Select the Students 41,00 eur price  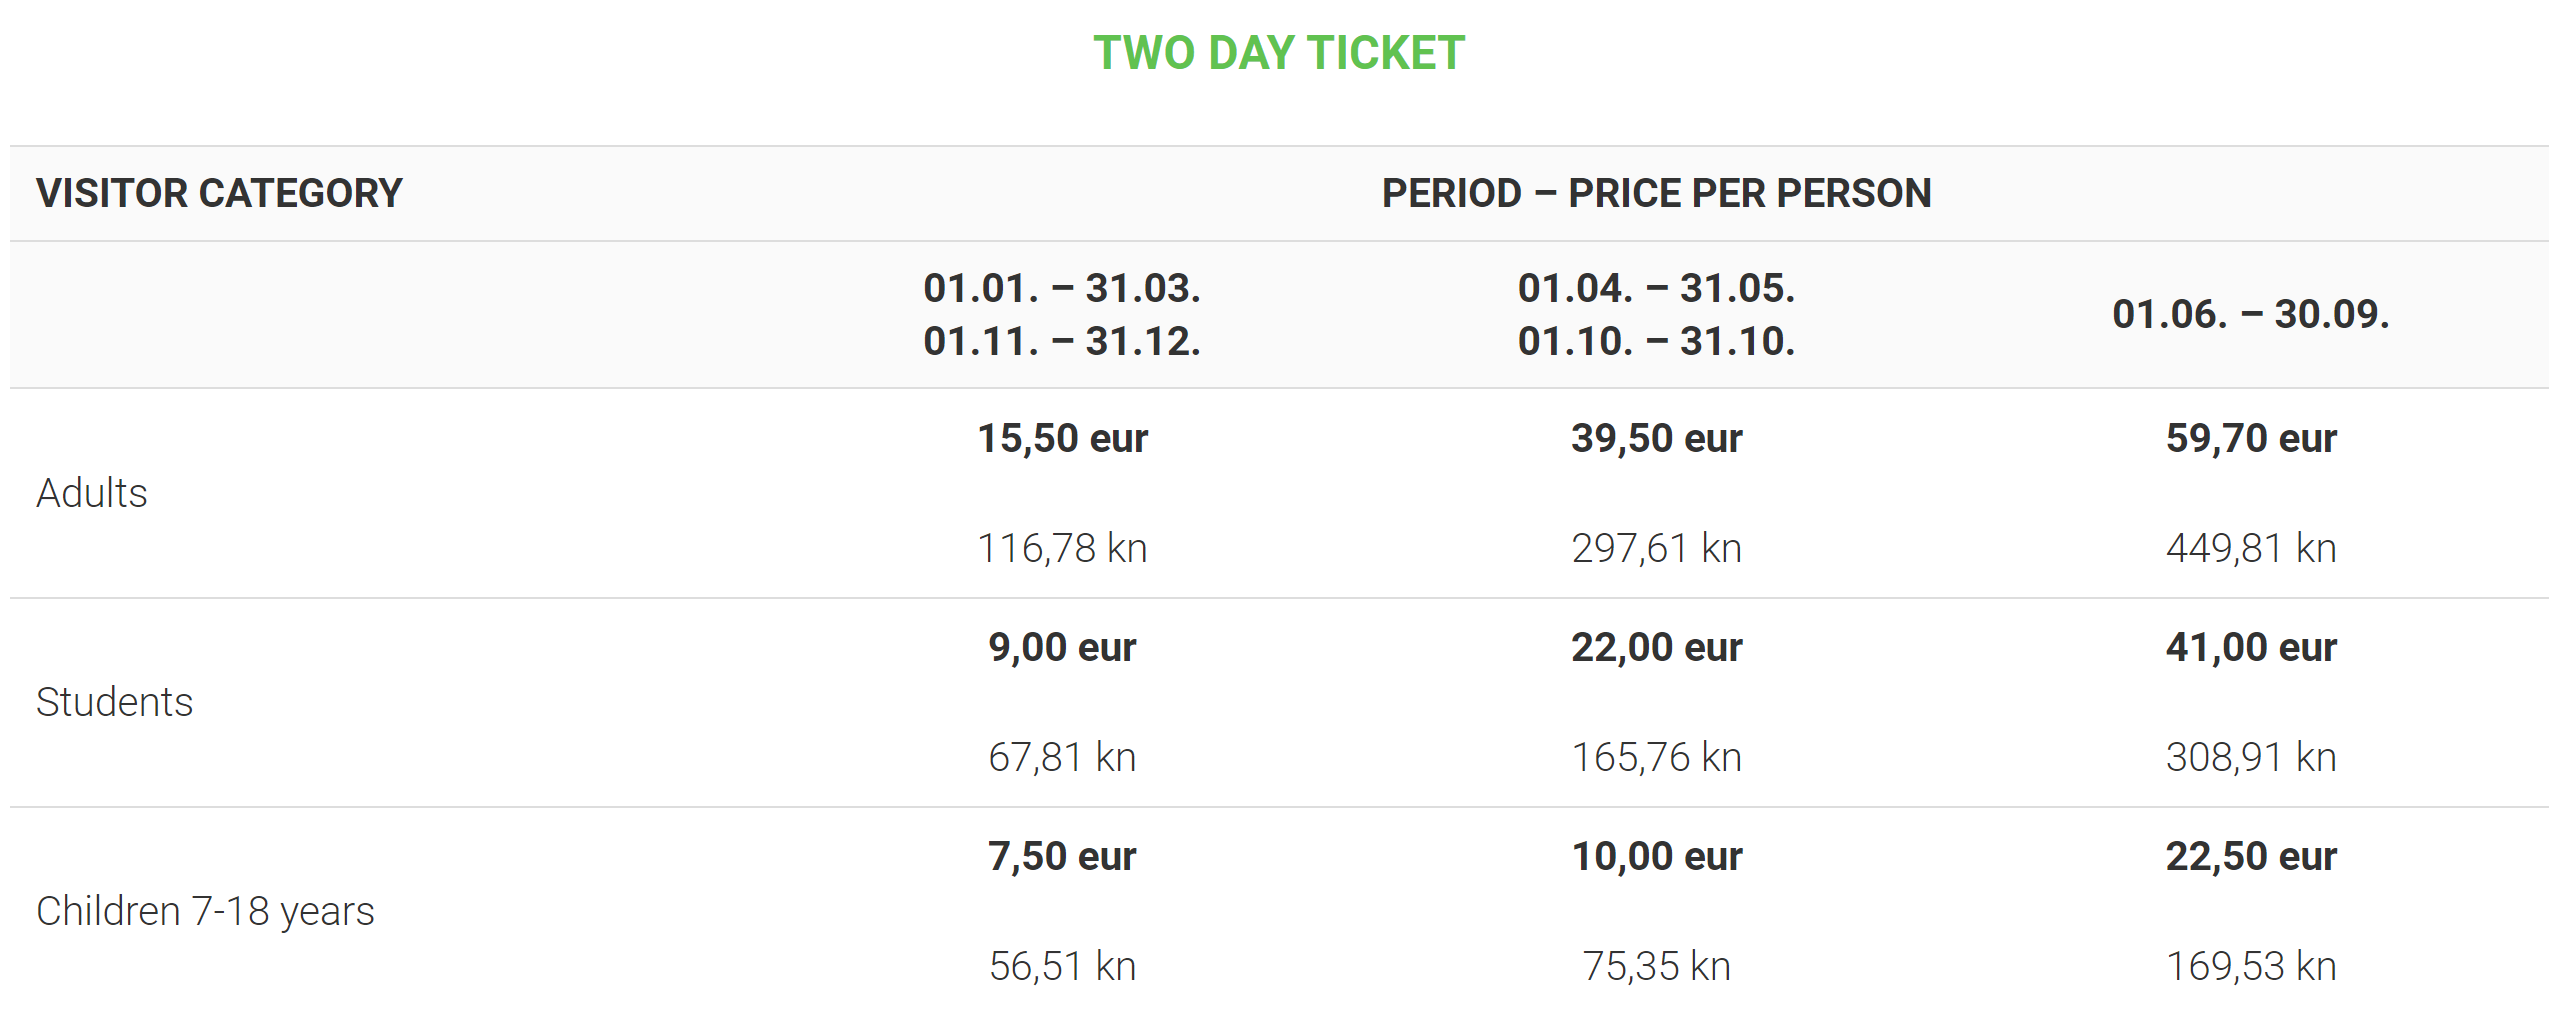[2250, 647]
